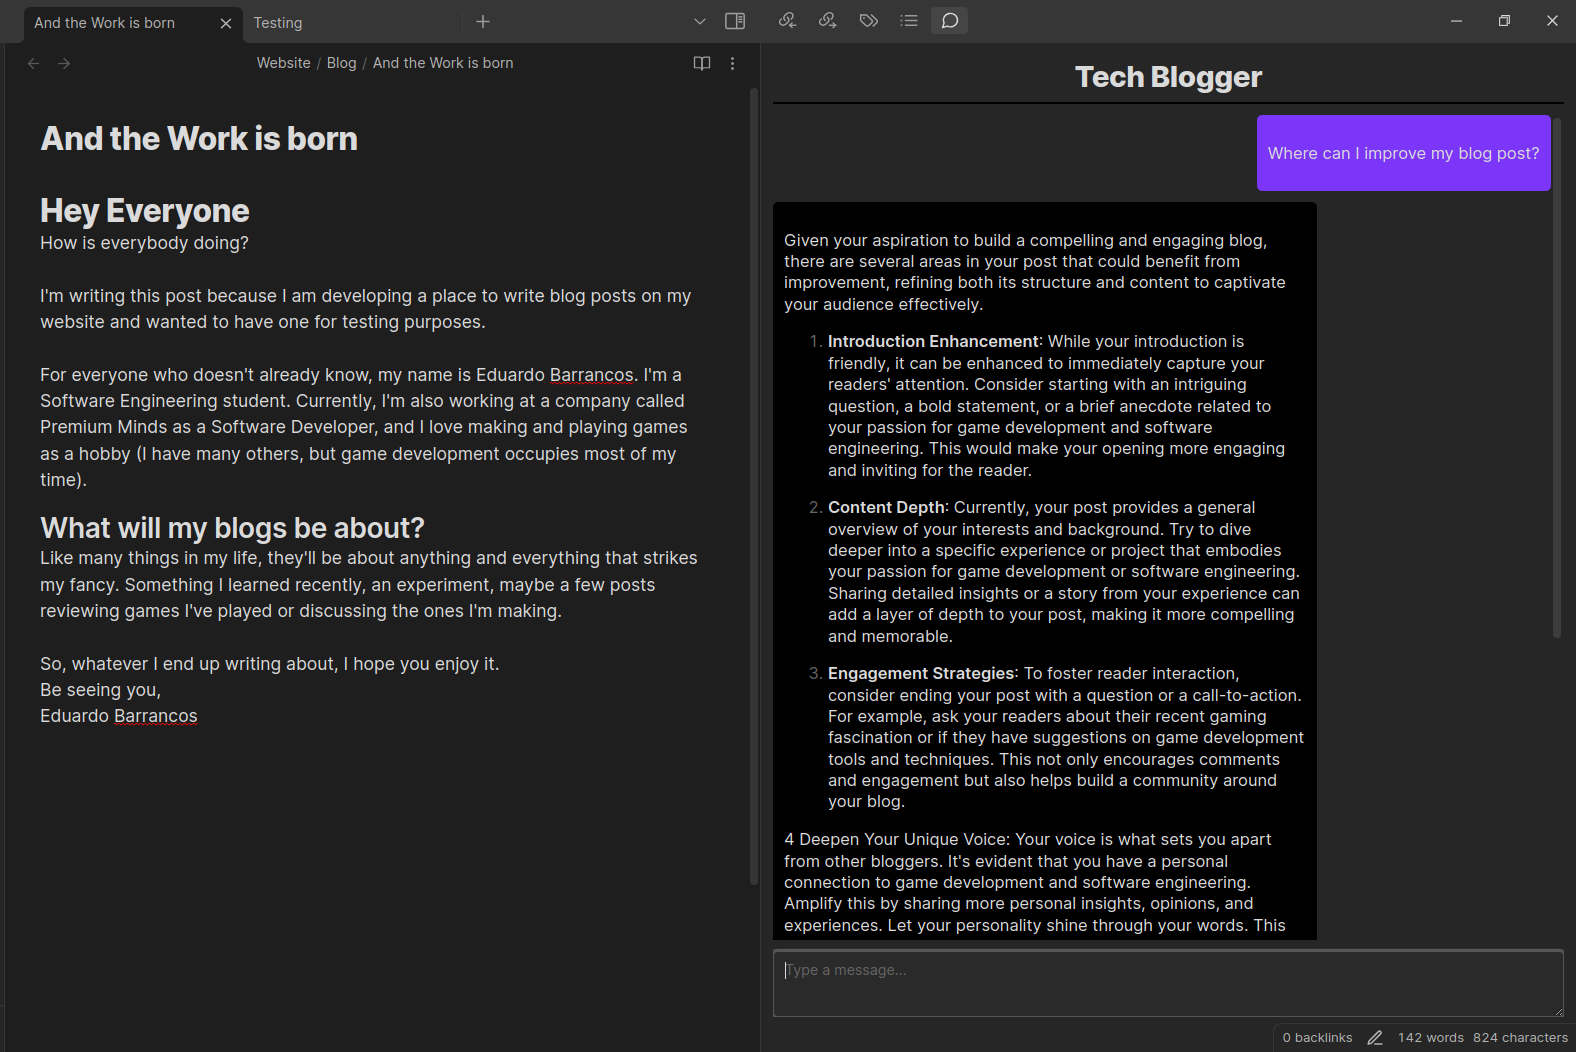Select the chat bubble sidebar icon
The height and width of the screenshot is (1052, 1576).
tap(949, 21)
